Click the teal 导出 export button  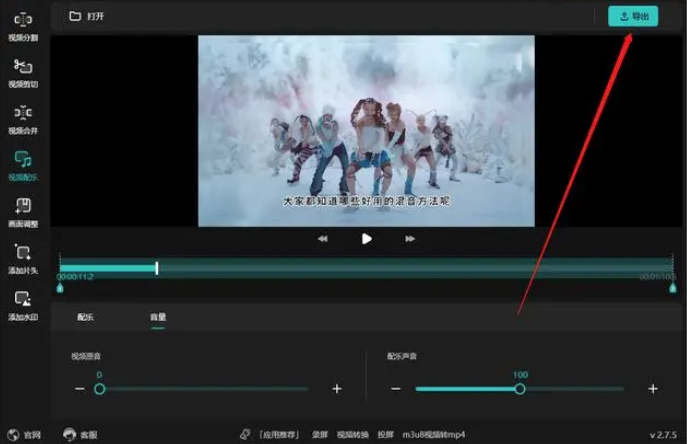point(633,16)
